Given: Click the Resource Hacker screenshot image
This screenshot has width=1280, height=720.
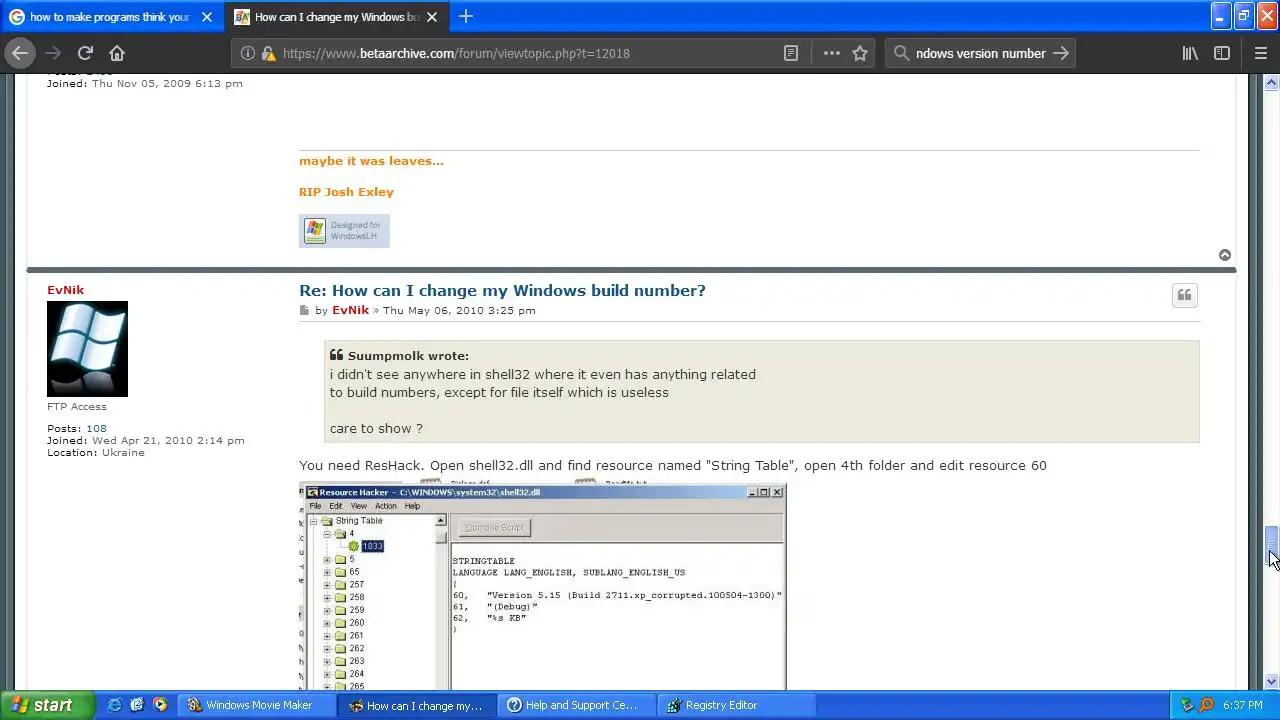Looking at the screenshot, I should click(542, 587).
